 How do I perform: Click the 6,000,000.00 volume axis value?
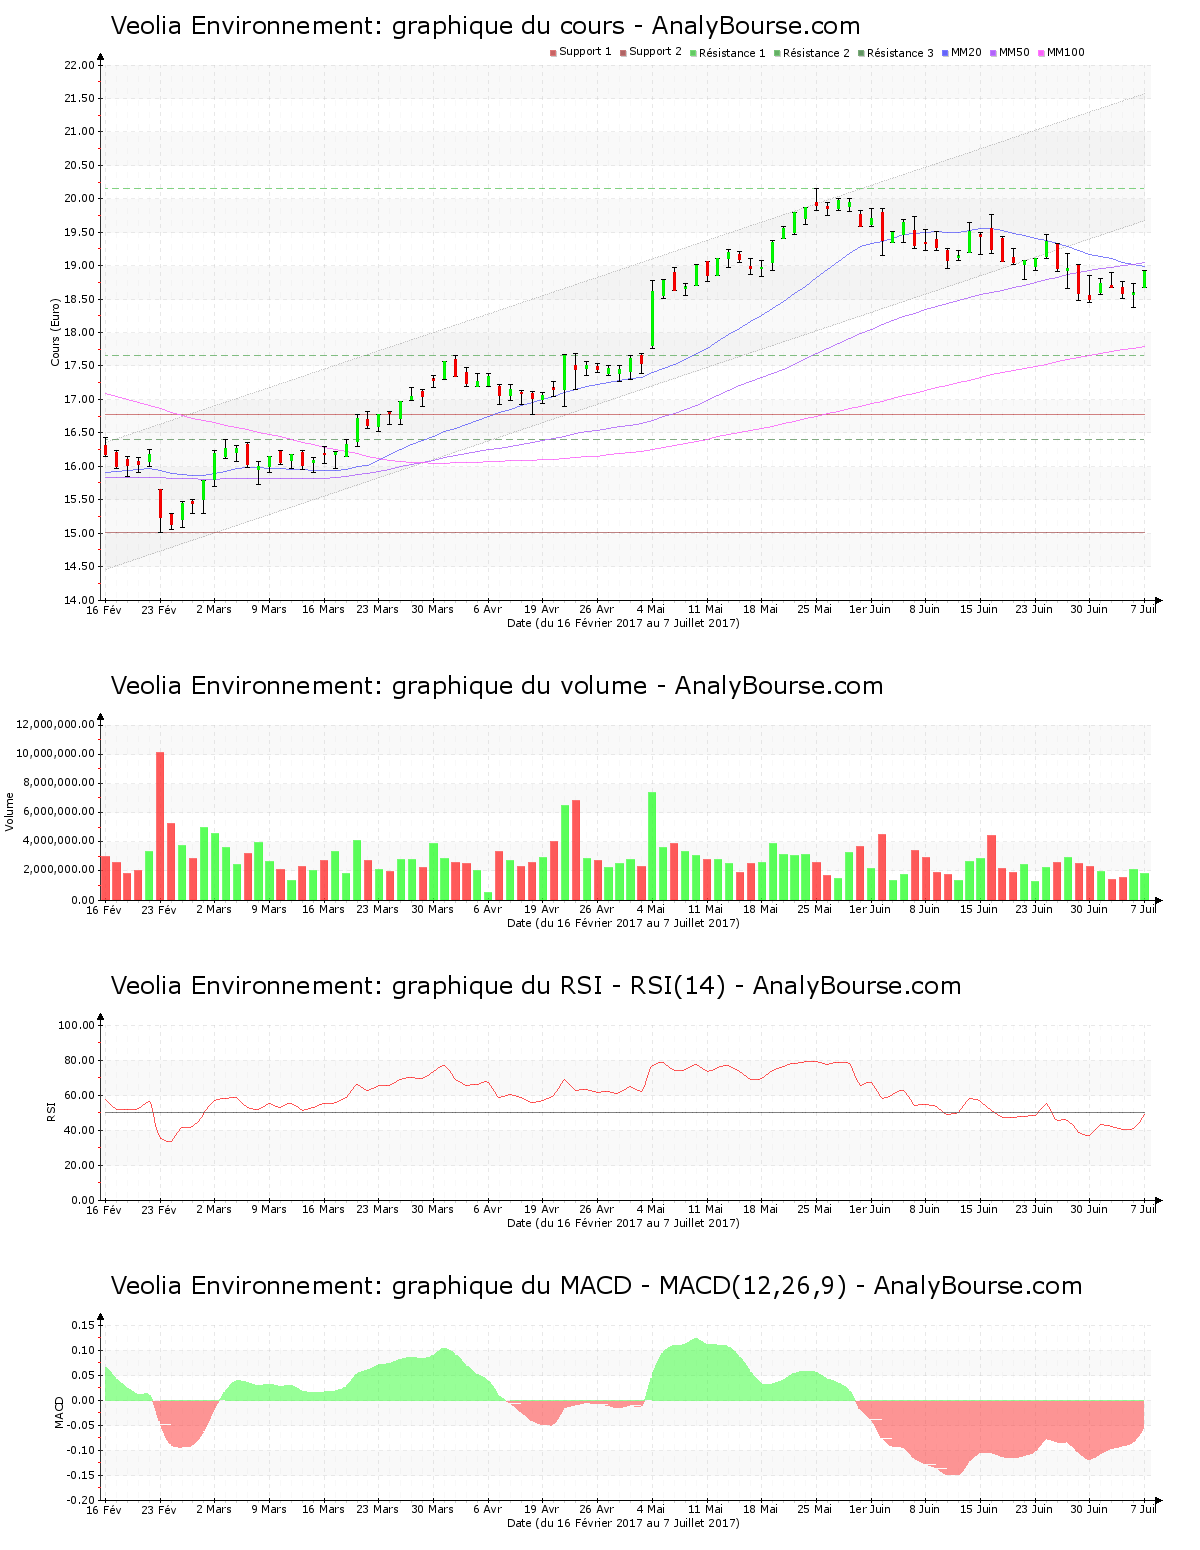(59, 812)
